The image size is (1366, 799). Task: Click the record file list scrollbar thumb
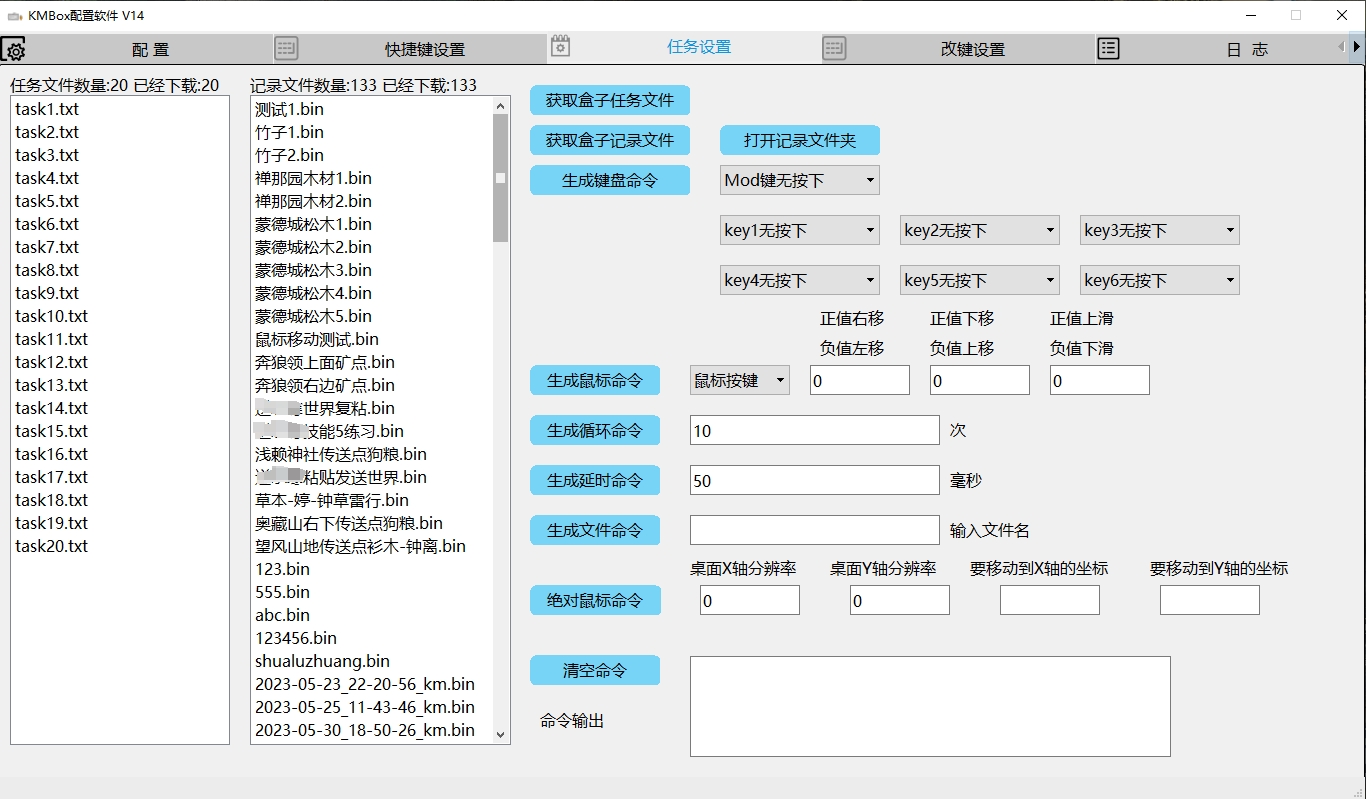coord(501,178)
